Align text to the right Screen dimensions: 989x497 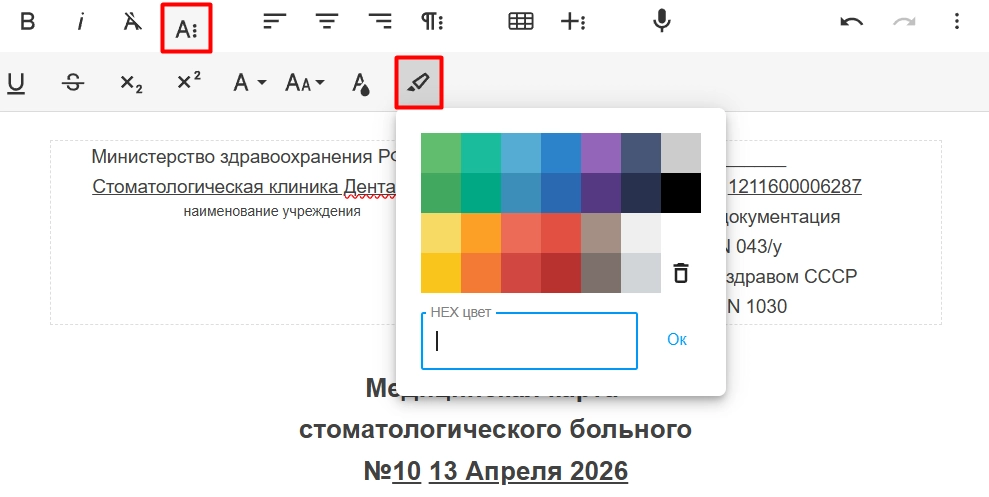(x=379, y=22)
